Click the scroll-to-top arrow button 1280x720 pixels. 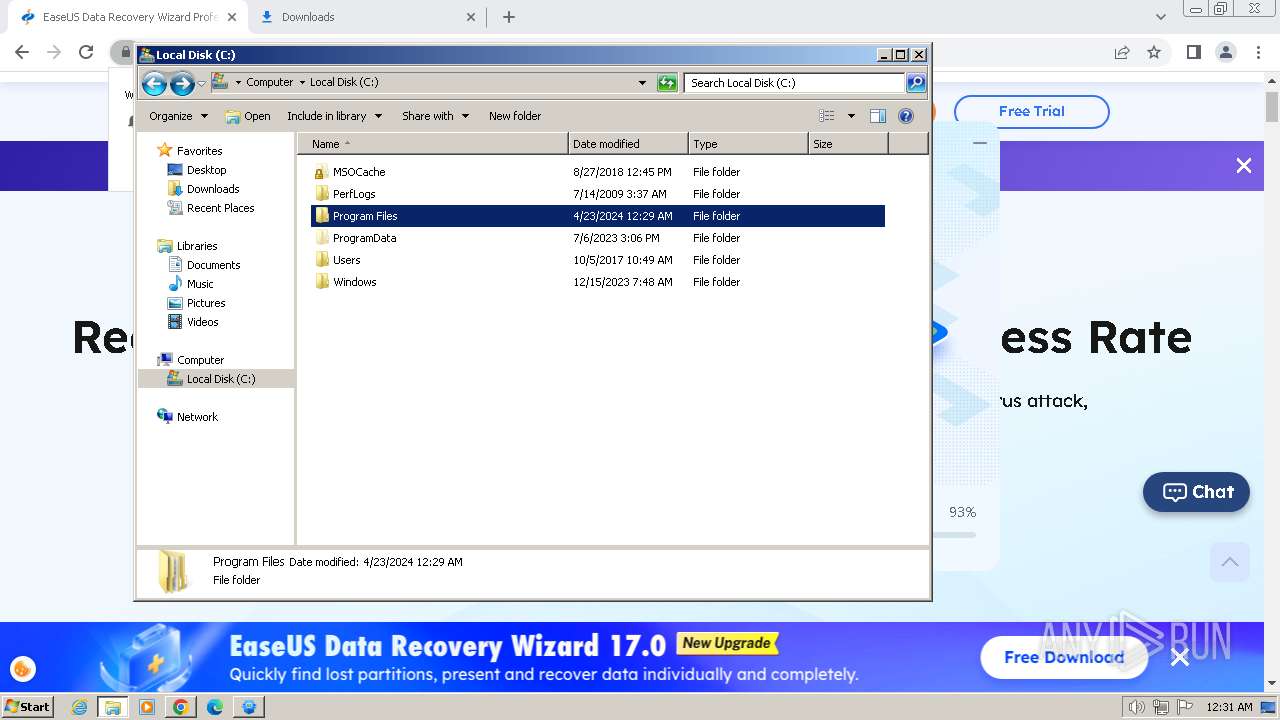[1230, 562]
